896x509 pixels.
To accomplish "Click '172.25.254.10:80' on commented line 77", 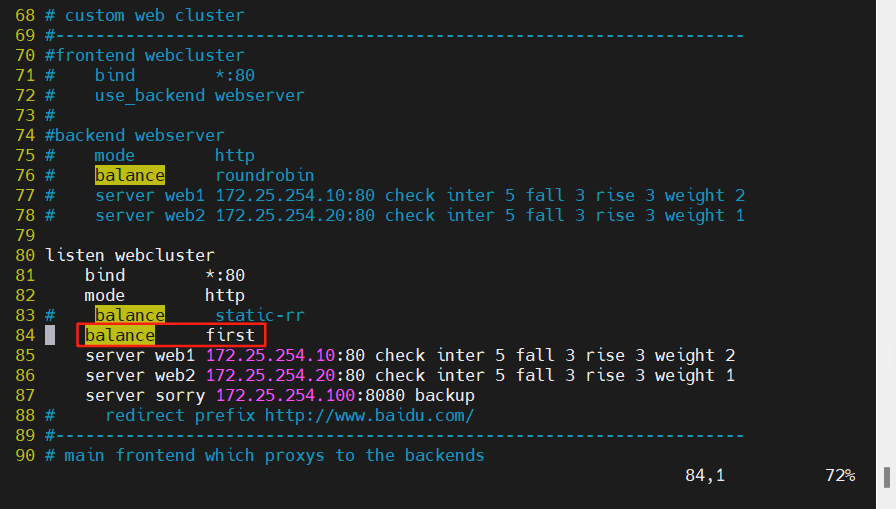I will (295, 195).
